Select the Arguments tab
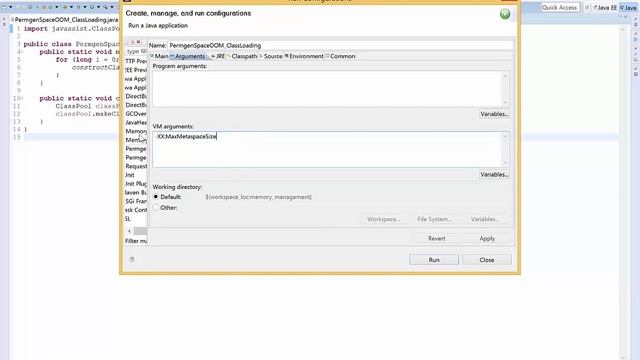This screenshot has height=360, width=640. coord(188,56)
